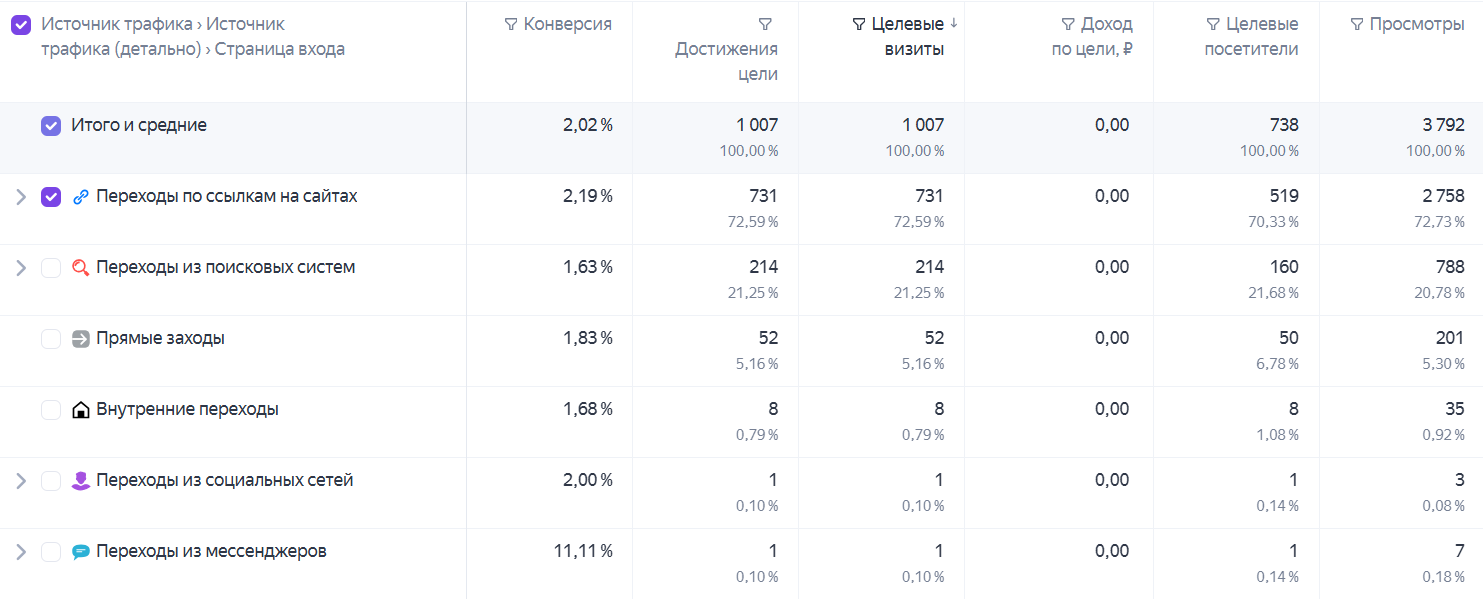Viewport: 1483px width, 599px height.
Task: Click the sort arrow next to Целевые визиты
Action: (953, 24)
